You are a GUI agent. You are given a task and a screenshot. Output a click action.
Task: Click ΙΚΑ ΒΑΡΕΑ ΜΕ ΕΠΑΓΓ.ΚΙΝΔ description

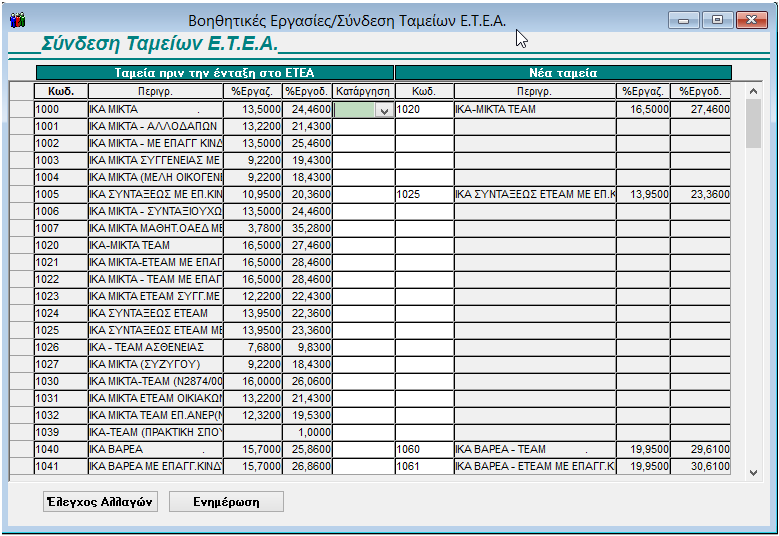[156, 466]
